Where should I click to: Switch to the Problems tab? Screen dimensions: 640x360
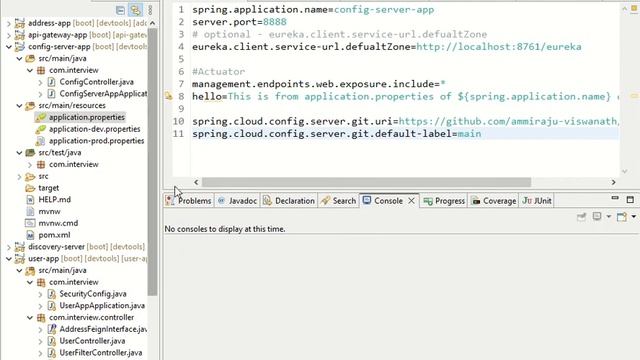[x=189, y=201]
